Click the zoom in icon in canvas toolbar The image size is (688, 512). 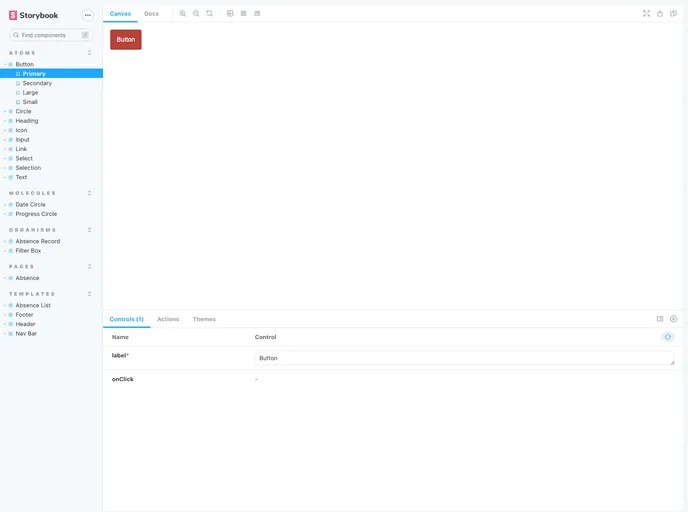click(x=183, y=13)
